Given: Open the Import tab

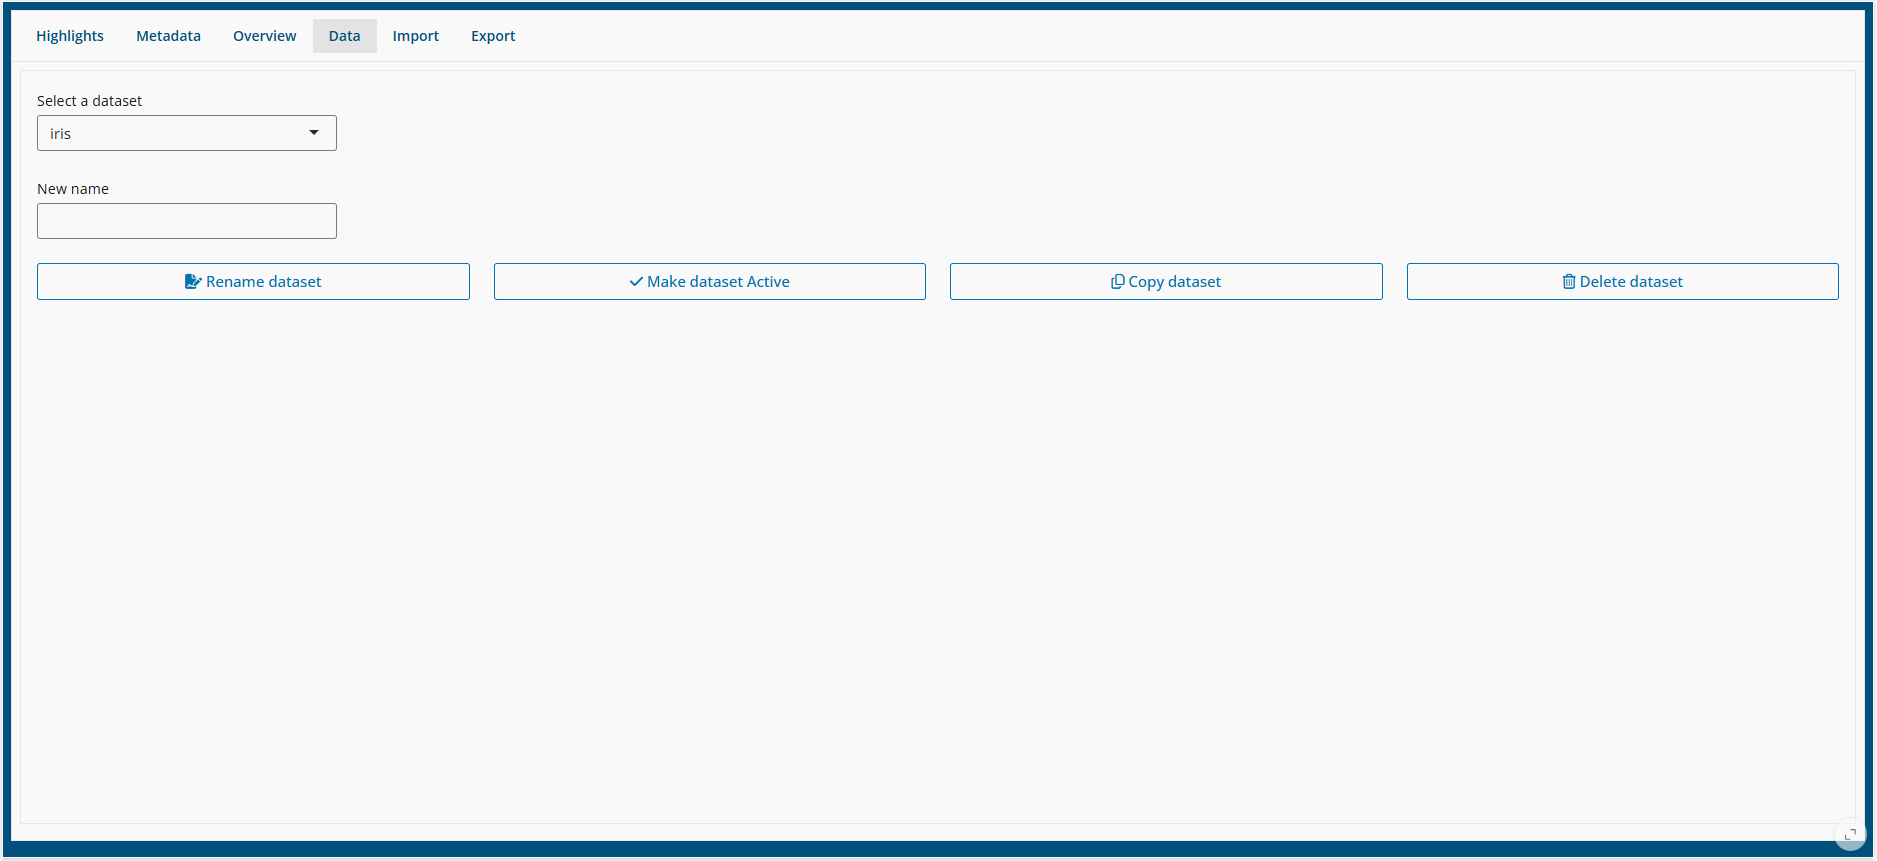Looking at the screenshot, I should pyautogui.click(x=415, y=36).
